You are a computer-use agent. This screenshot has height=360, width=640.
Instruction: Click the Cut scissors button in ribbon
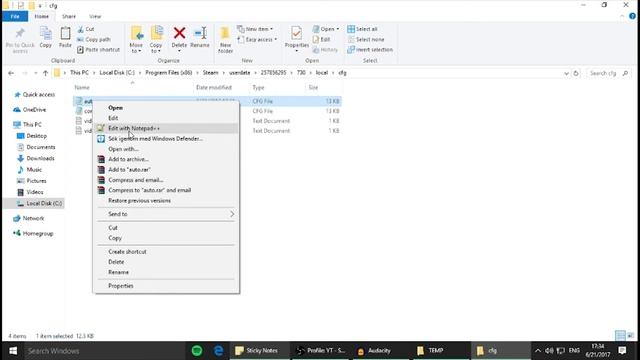[86, 29]
